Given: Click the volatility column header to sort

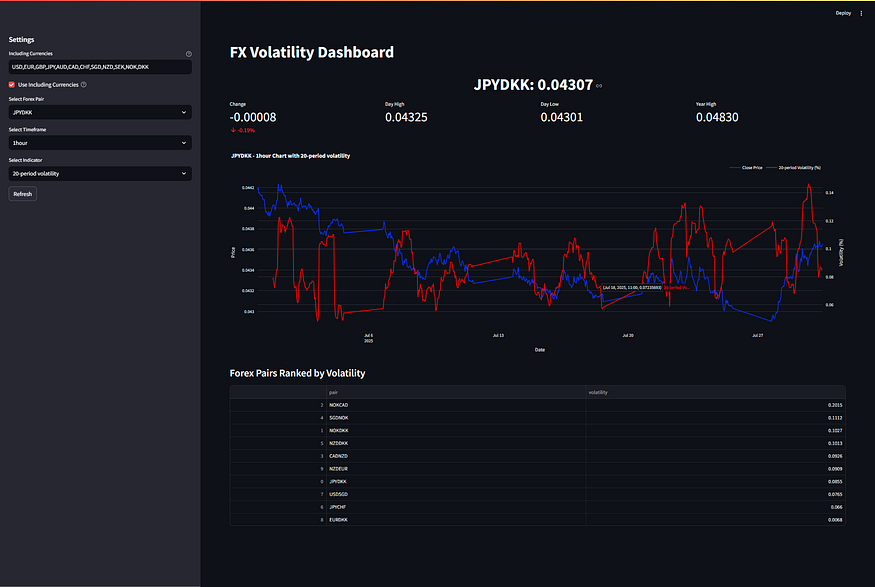Looking at the screenshot, I should pyautogui.click(x=600, y=392).
